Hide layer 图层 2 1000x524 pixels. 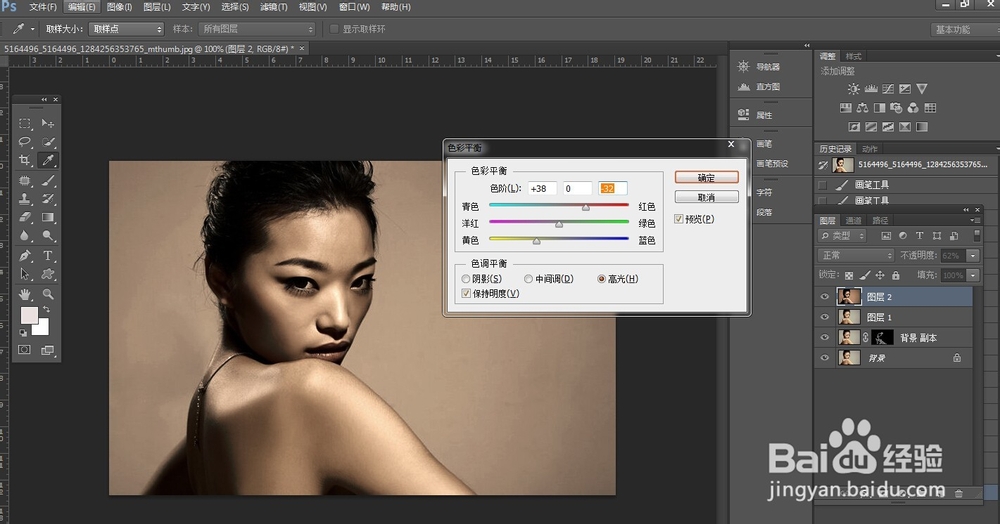825,296
